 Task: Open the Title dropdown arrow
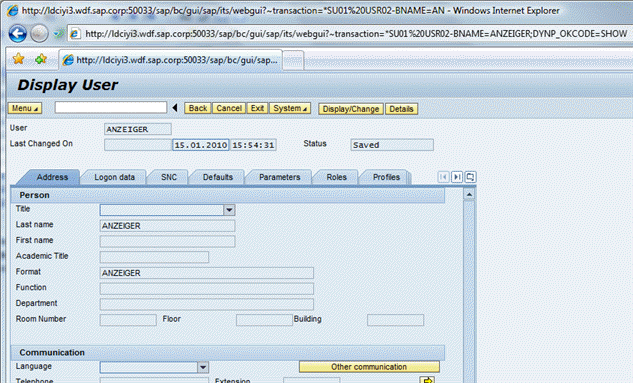[x=229, y=210]
